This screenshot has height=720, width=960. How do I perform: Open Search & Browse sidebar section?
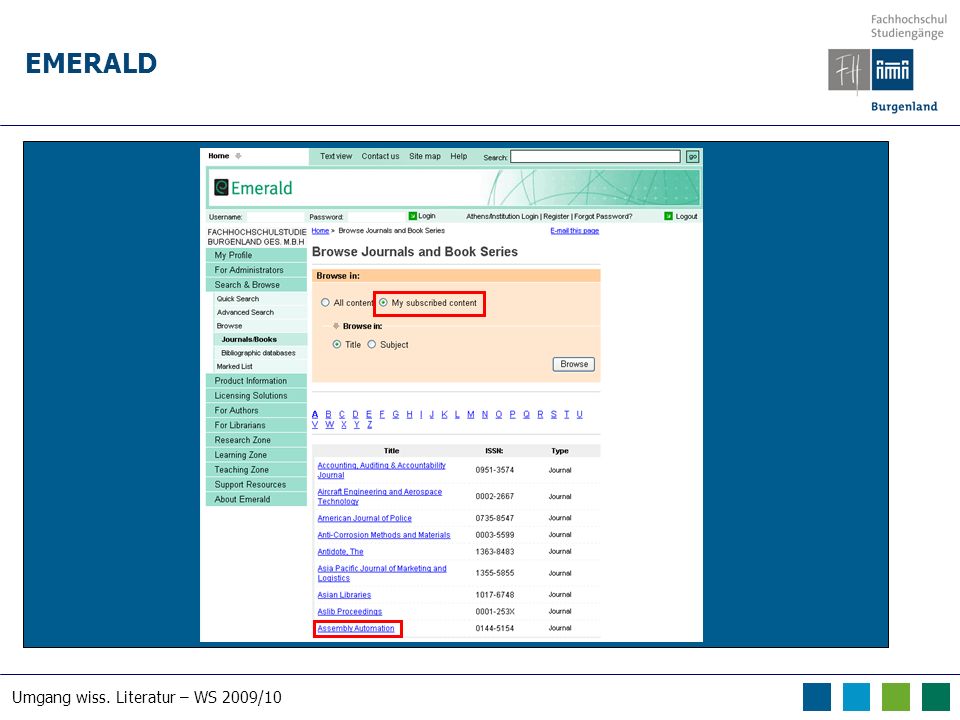pos(257,285)
